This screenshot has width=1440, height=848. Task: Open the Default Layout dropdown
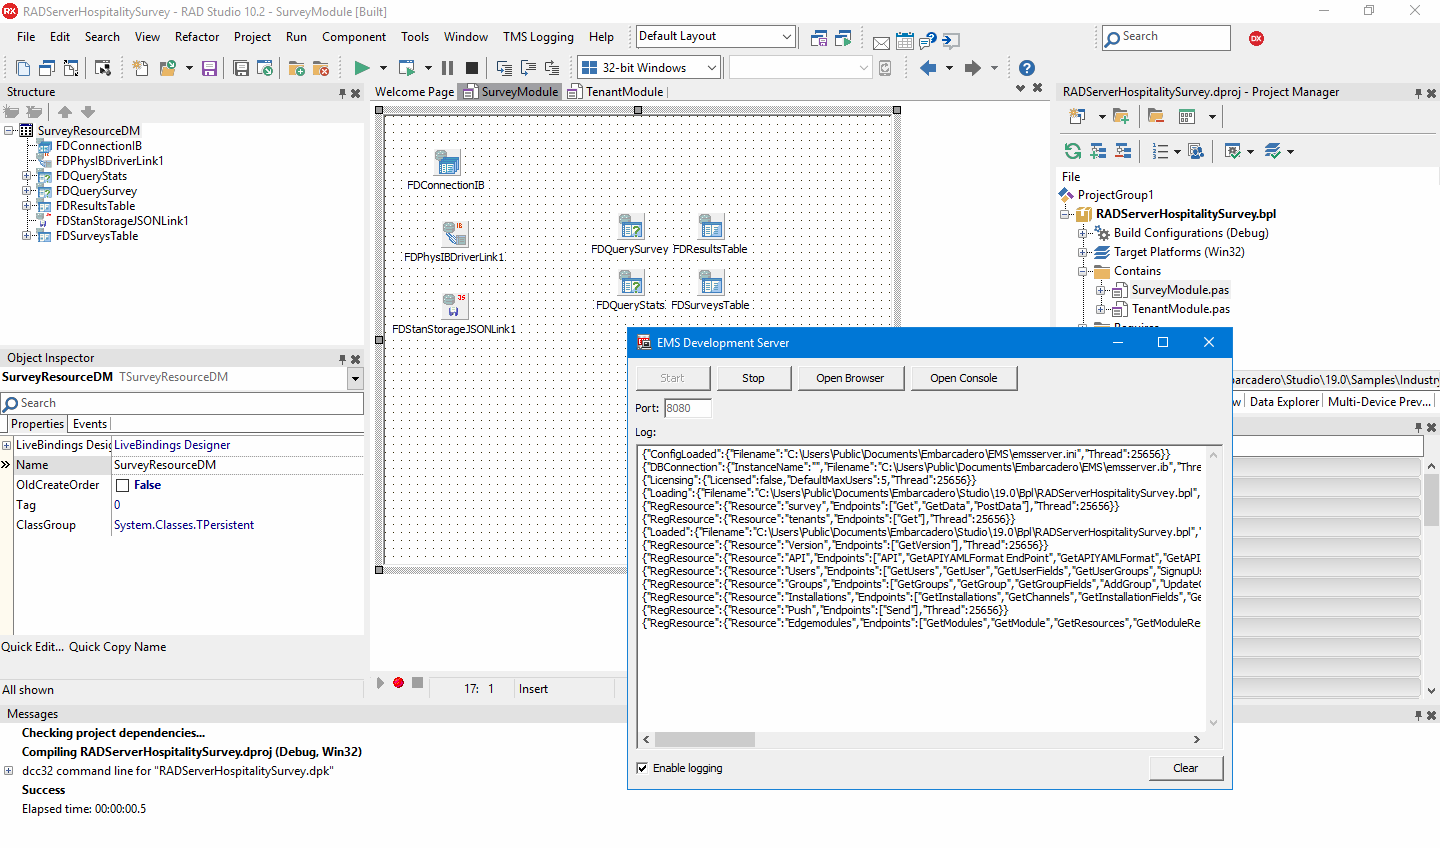(786, 37)
